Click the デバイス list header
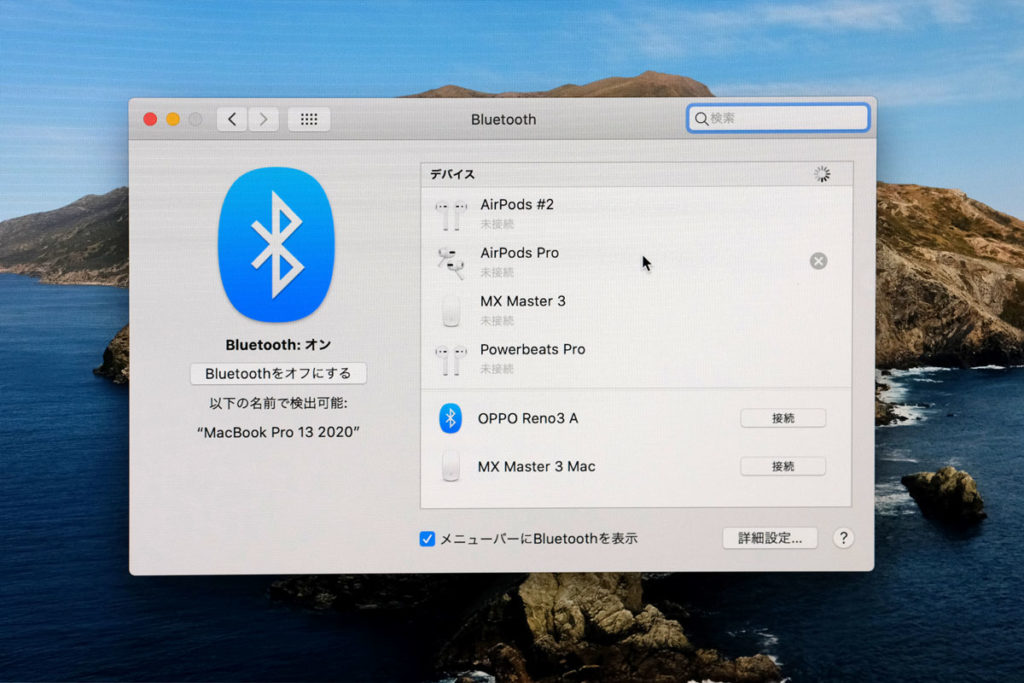Screen dimensions: 1024x683 637,174
